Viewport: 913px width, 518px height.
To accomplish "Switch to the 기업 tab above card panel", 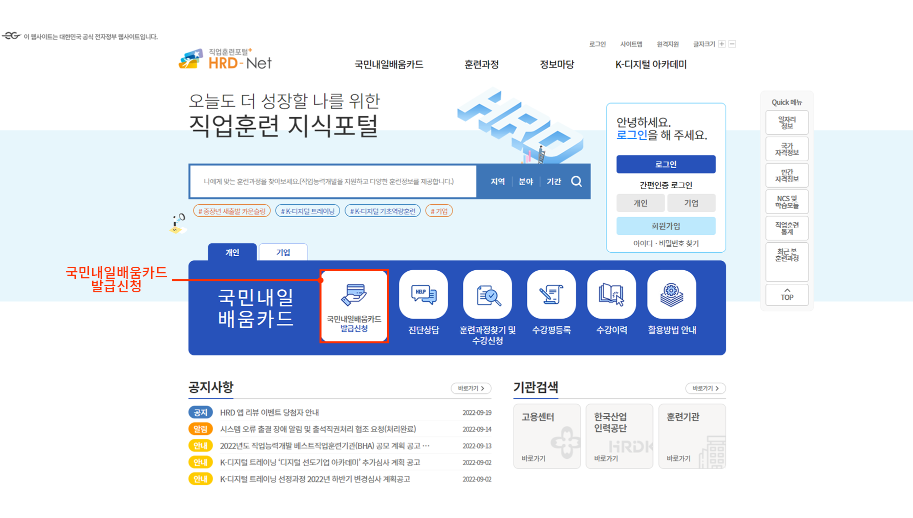I will pos(283,252).
